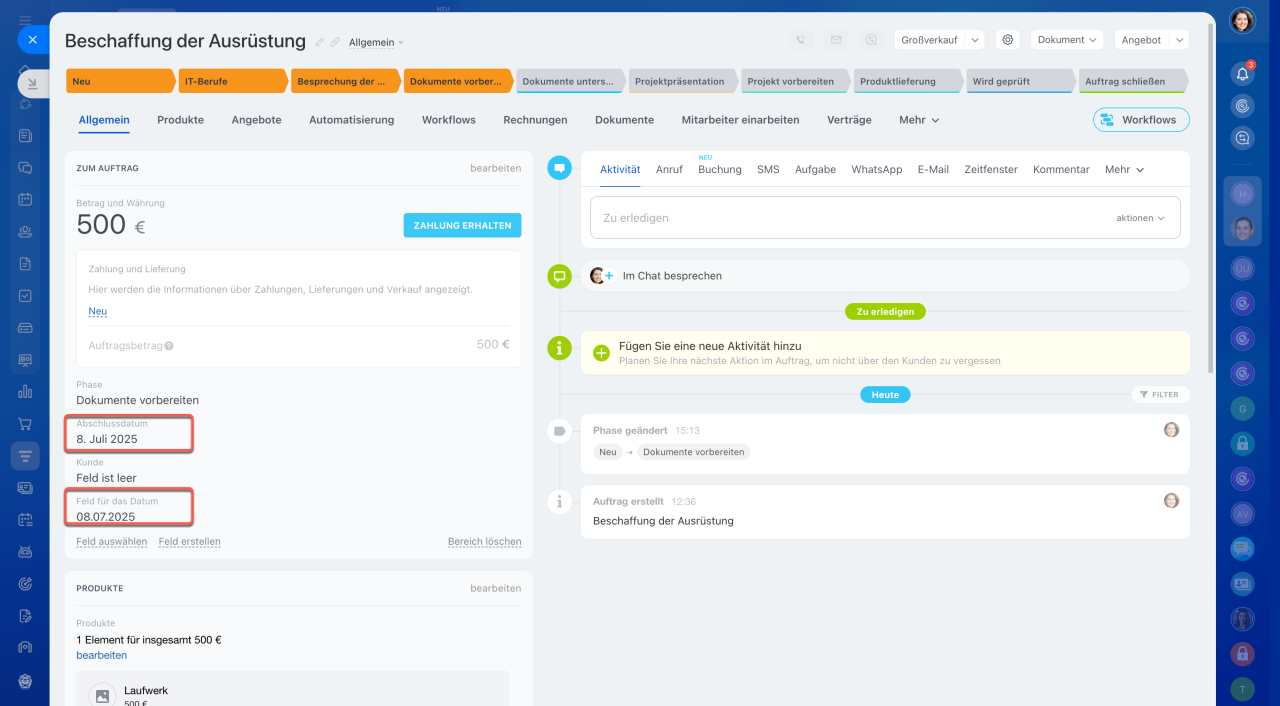
Task: Click the Workflows button at right
Action: [x=1141, y=120]
